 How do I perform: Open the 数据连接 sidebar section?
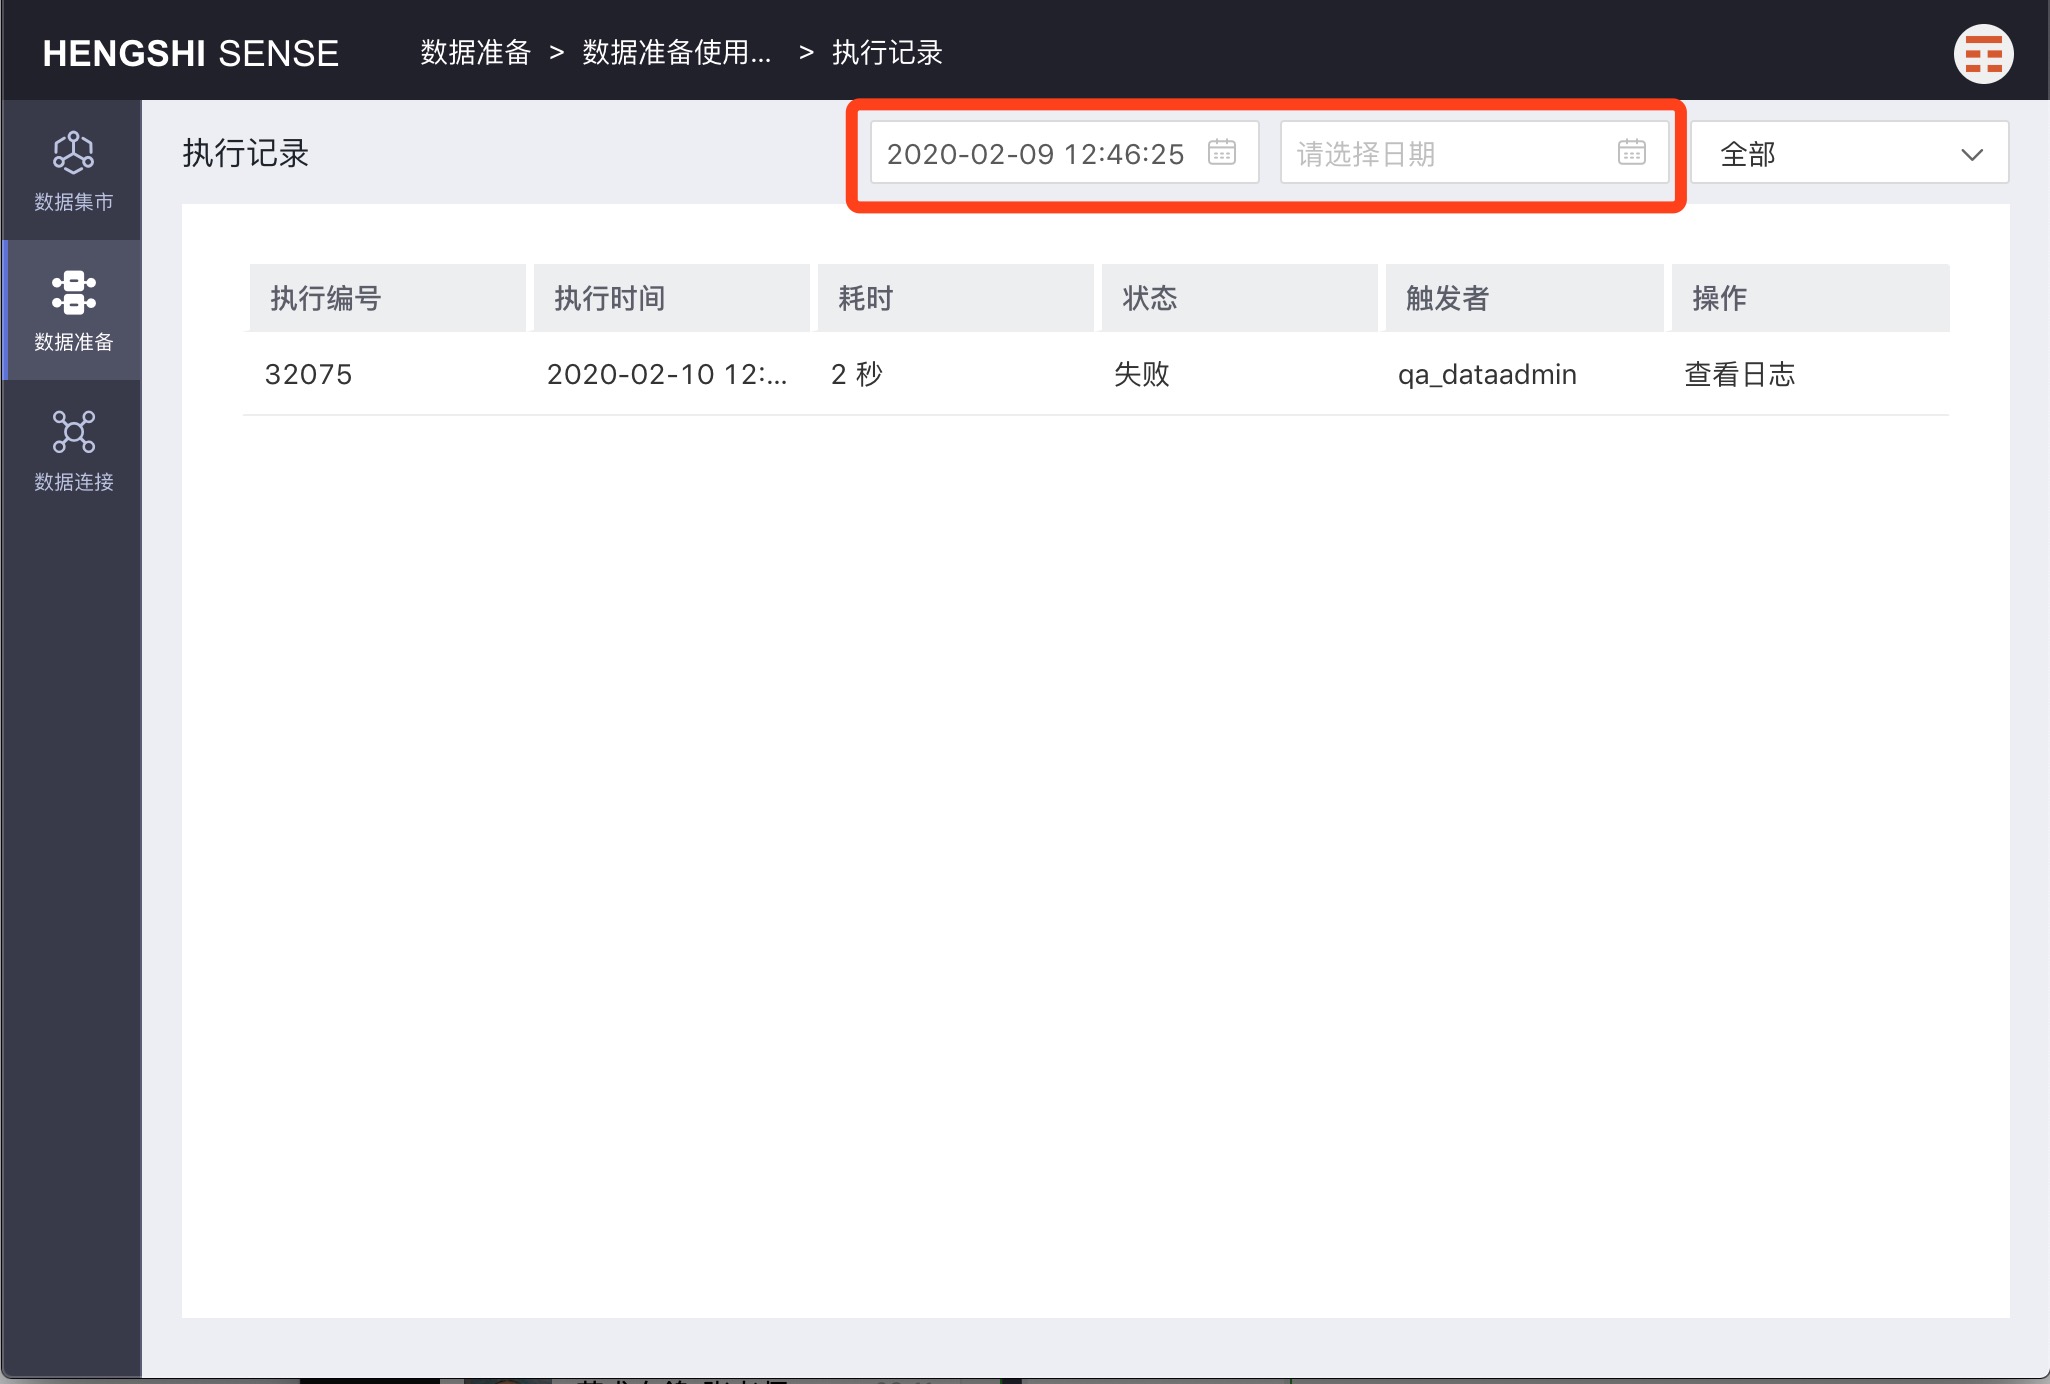pyautogui.click(x=73, y=451)
